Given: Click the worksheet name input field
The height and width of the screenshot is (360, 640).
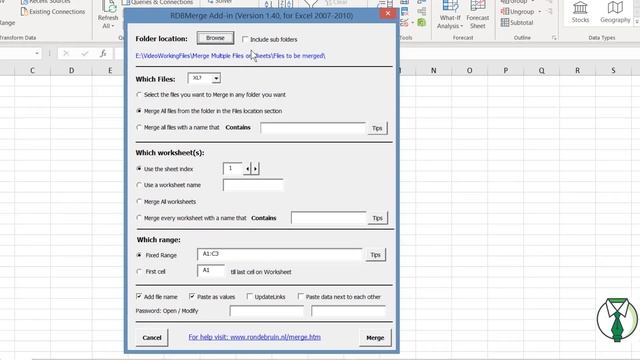Looking at the screenshot, I should point(253,185).
